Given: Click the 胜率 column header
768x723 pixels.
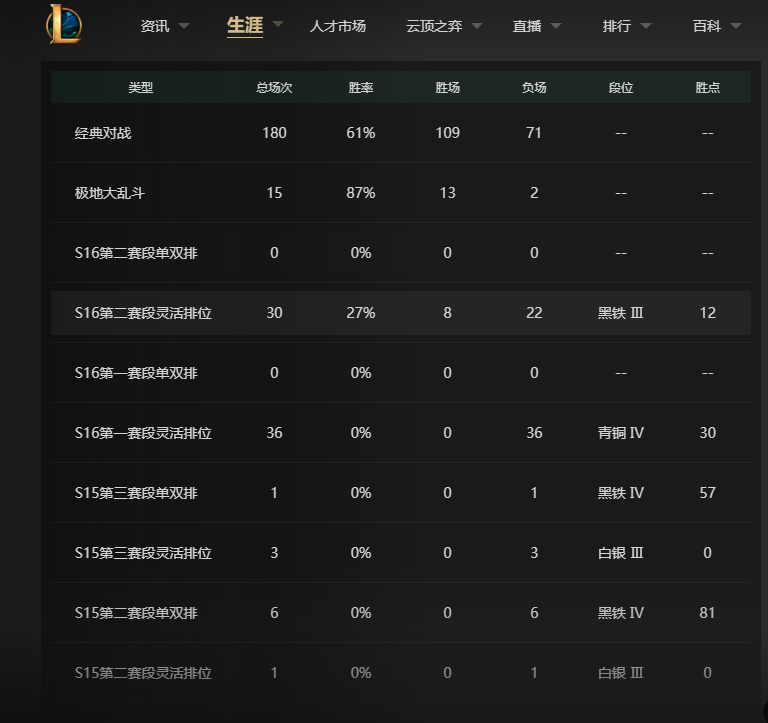Looking at the screenshot, I should tap(361, 88).
